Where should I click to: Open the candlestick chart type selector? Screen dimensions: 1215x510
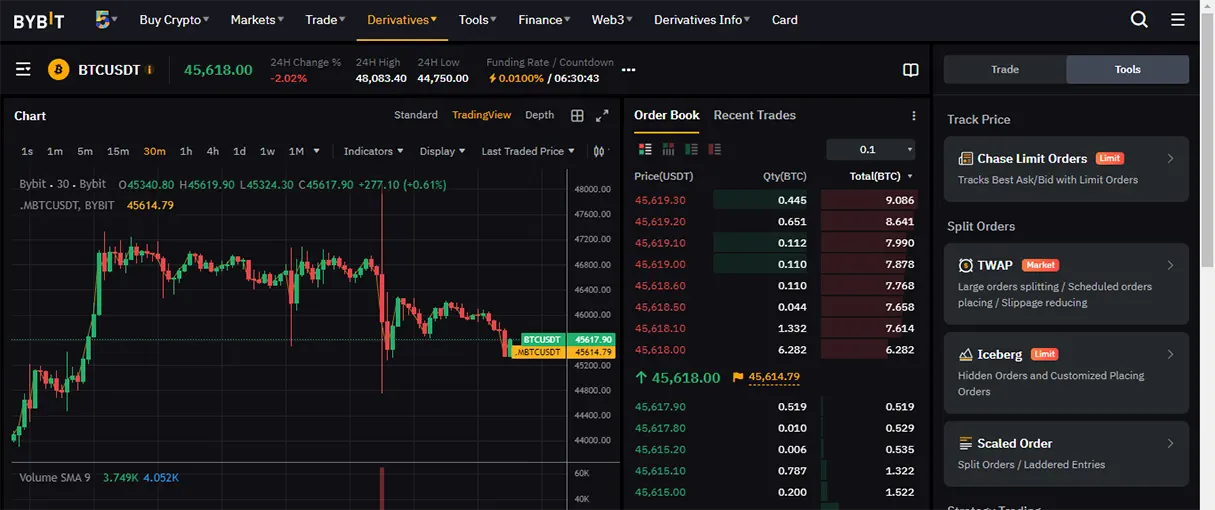point(600,151)
